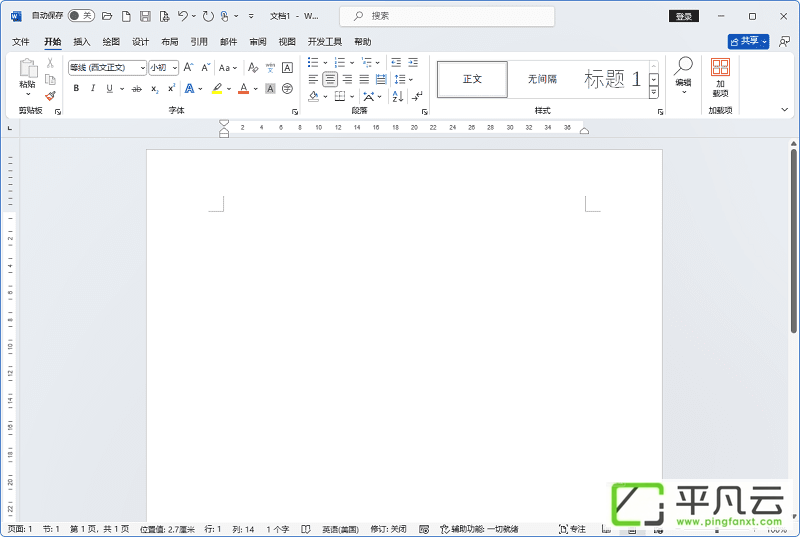Viewport: 800px width, 537px height.
Task: Switch to the 布局 Layout tab
Action: pos(170,42)
